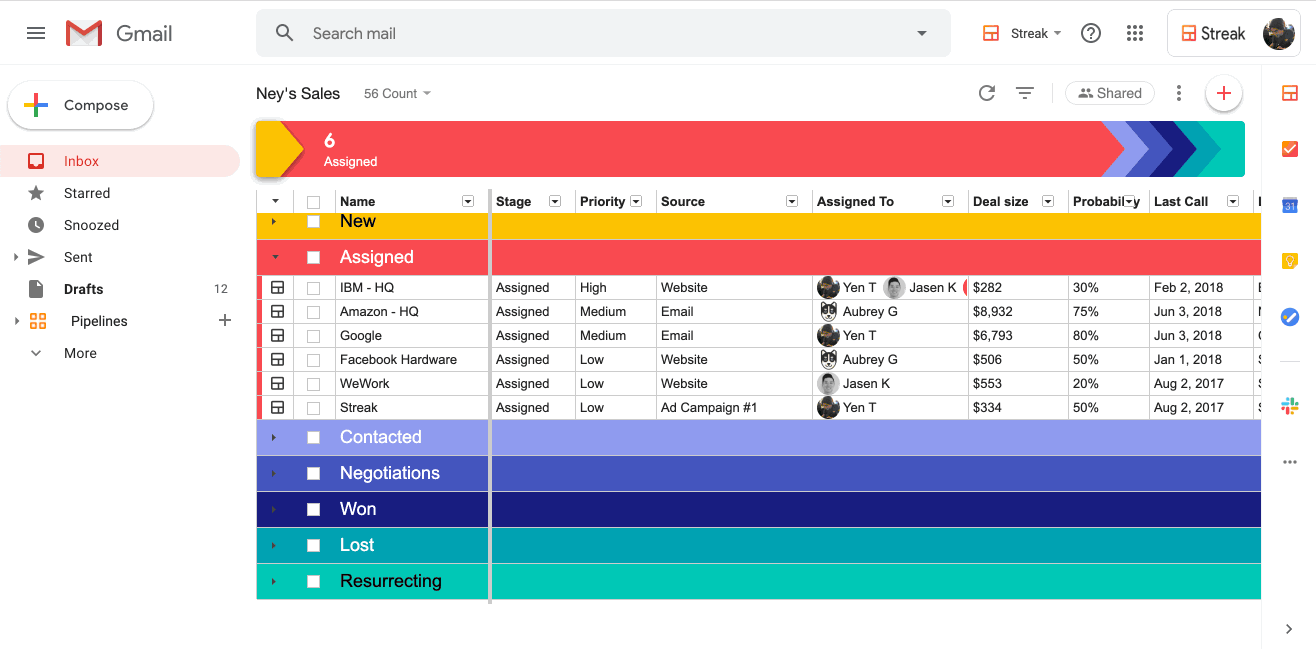Viewport: 1316px width, 649px height.
Task: Click the Compose button
Action: tap(81, 105)
